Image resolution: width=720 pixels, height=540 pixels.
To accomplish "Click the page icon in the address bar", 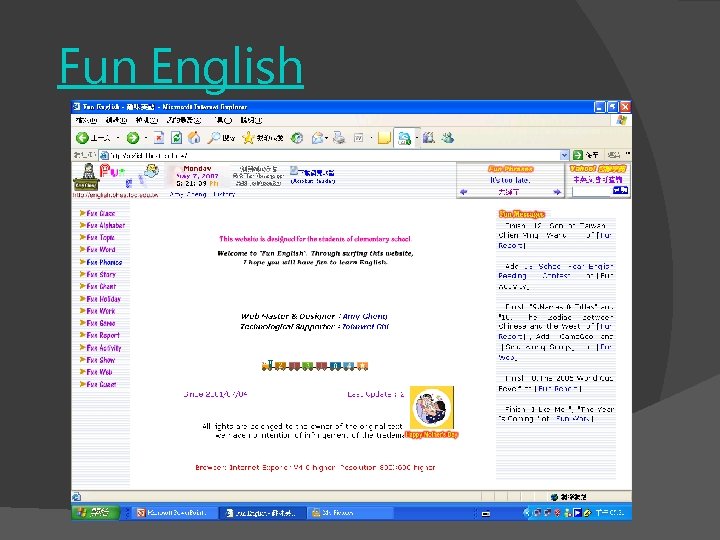I will click(104, 155).
